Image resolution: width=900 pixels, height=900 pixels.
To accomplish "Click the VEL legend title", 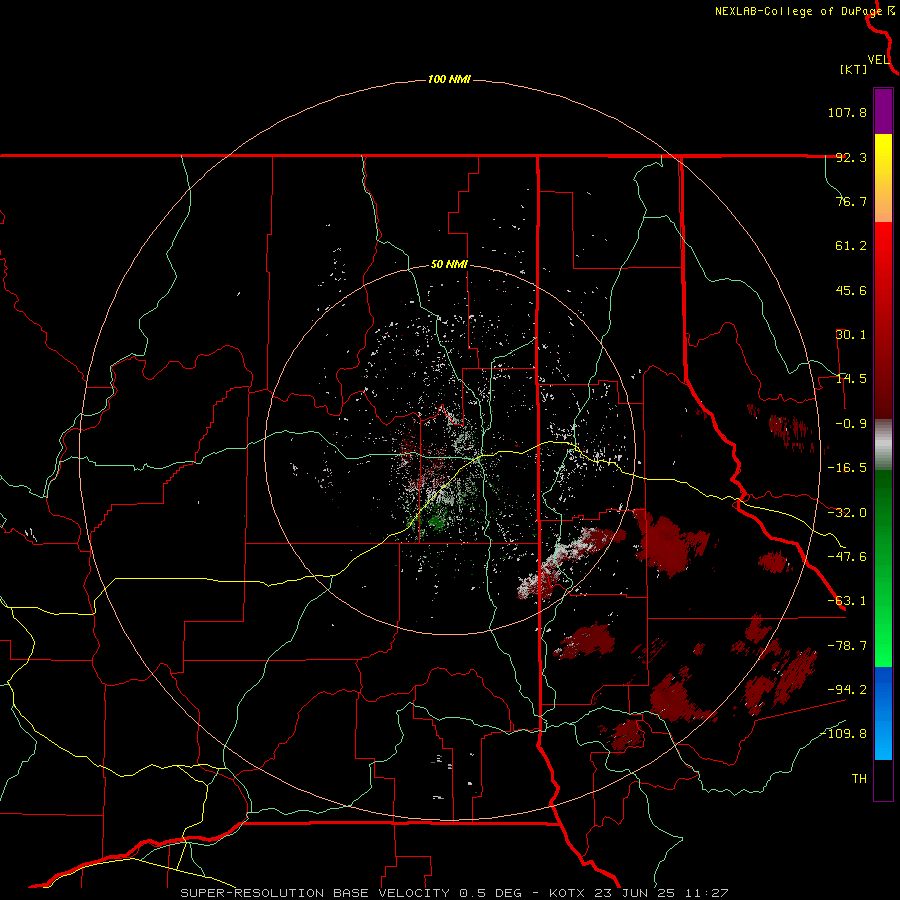I will 878,60.
